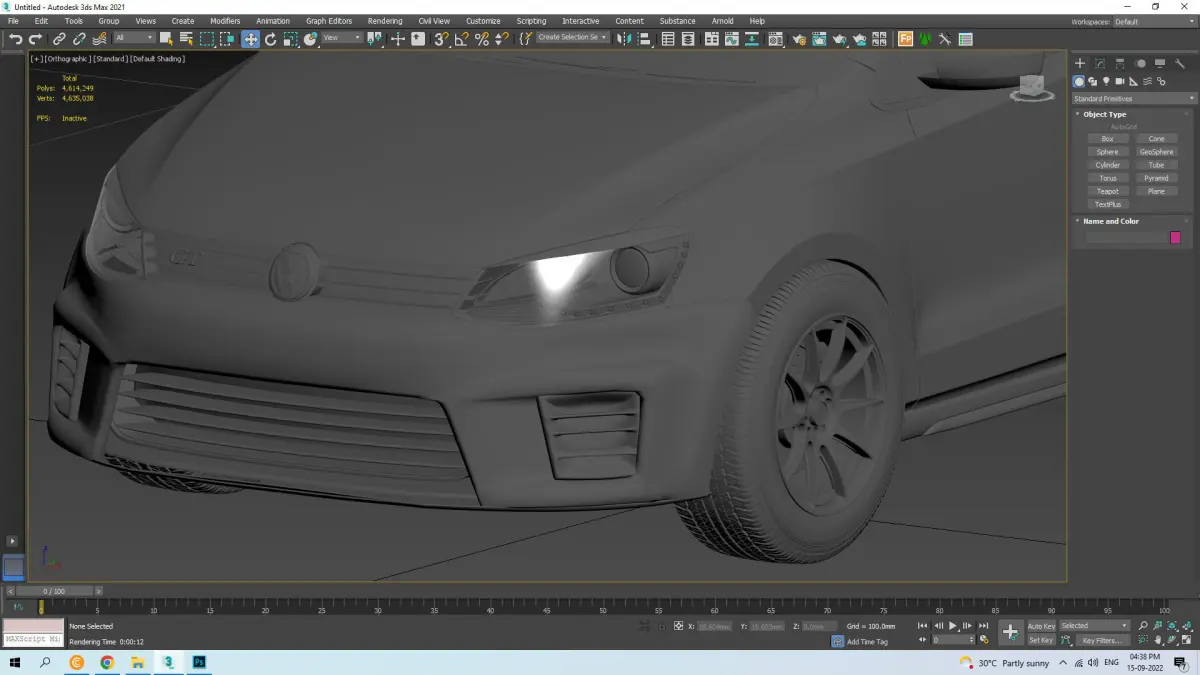Open the Modifiers menu
This screenshot has width=1200, height=675.
pos(225,21)
